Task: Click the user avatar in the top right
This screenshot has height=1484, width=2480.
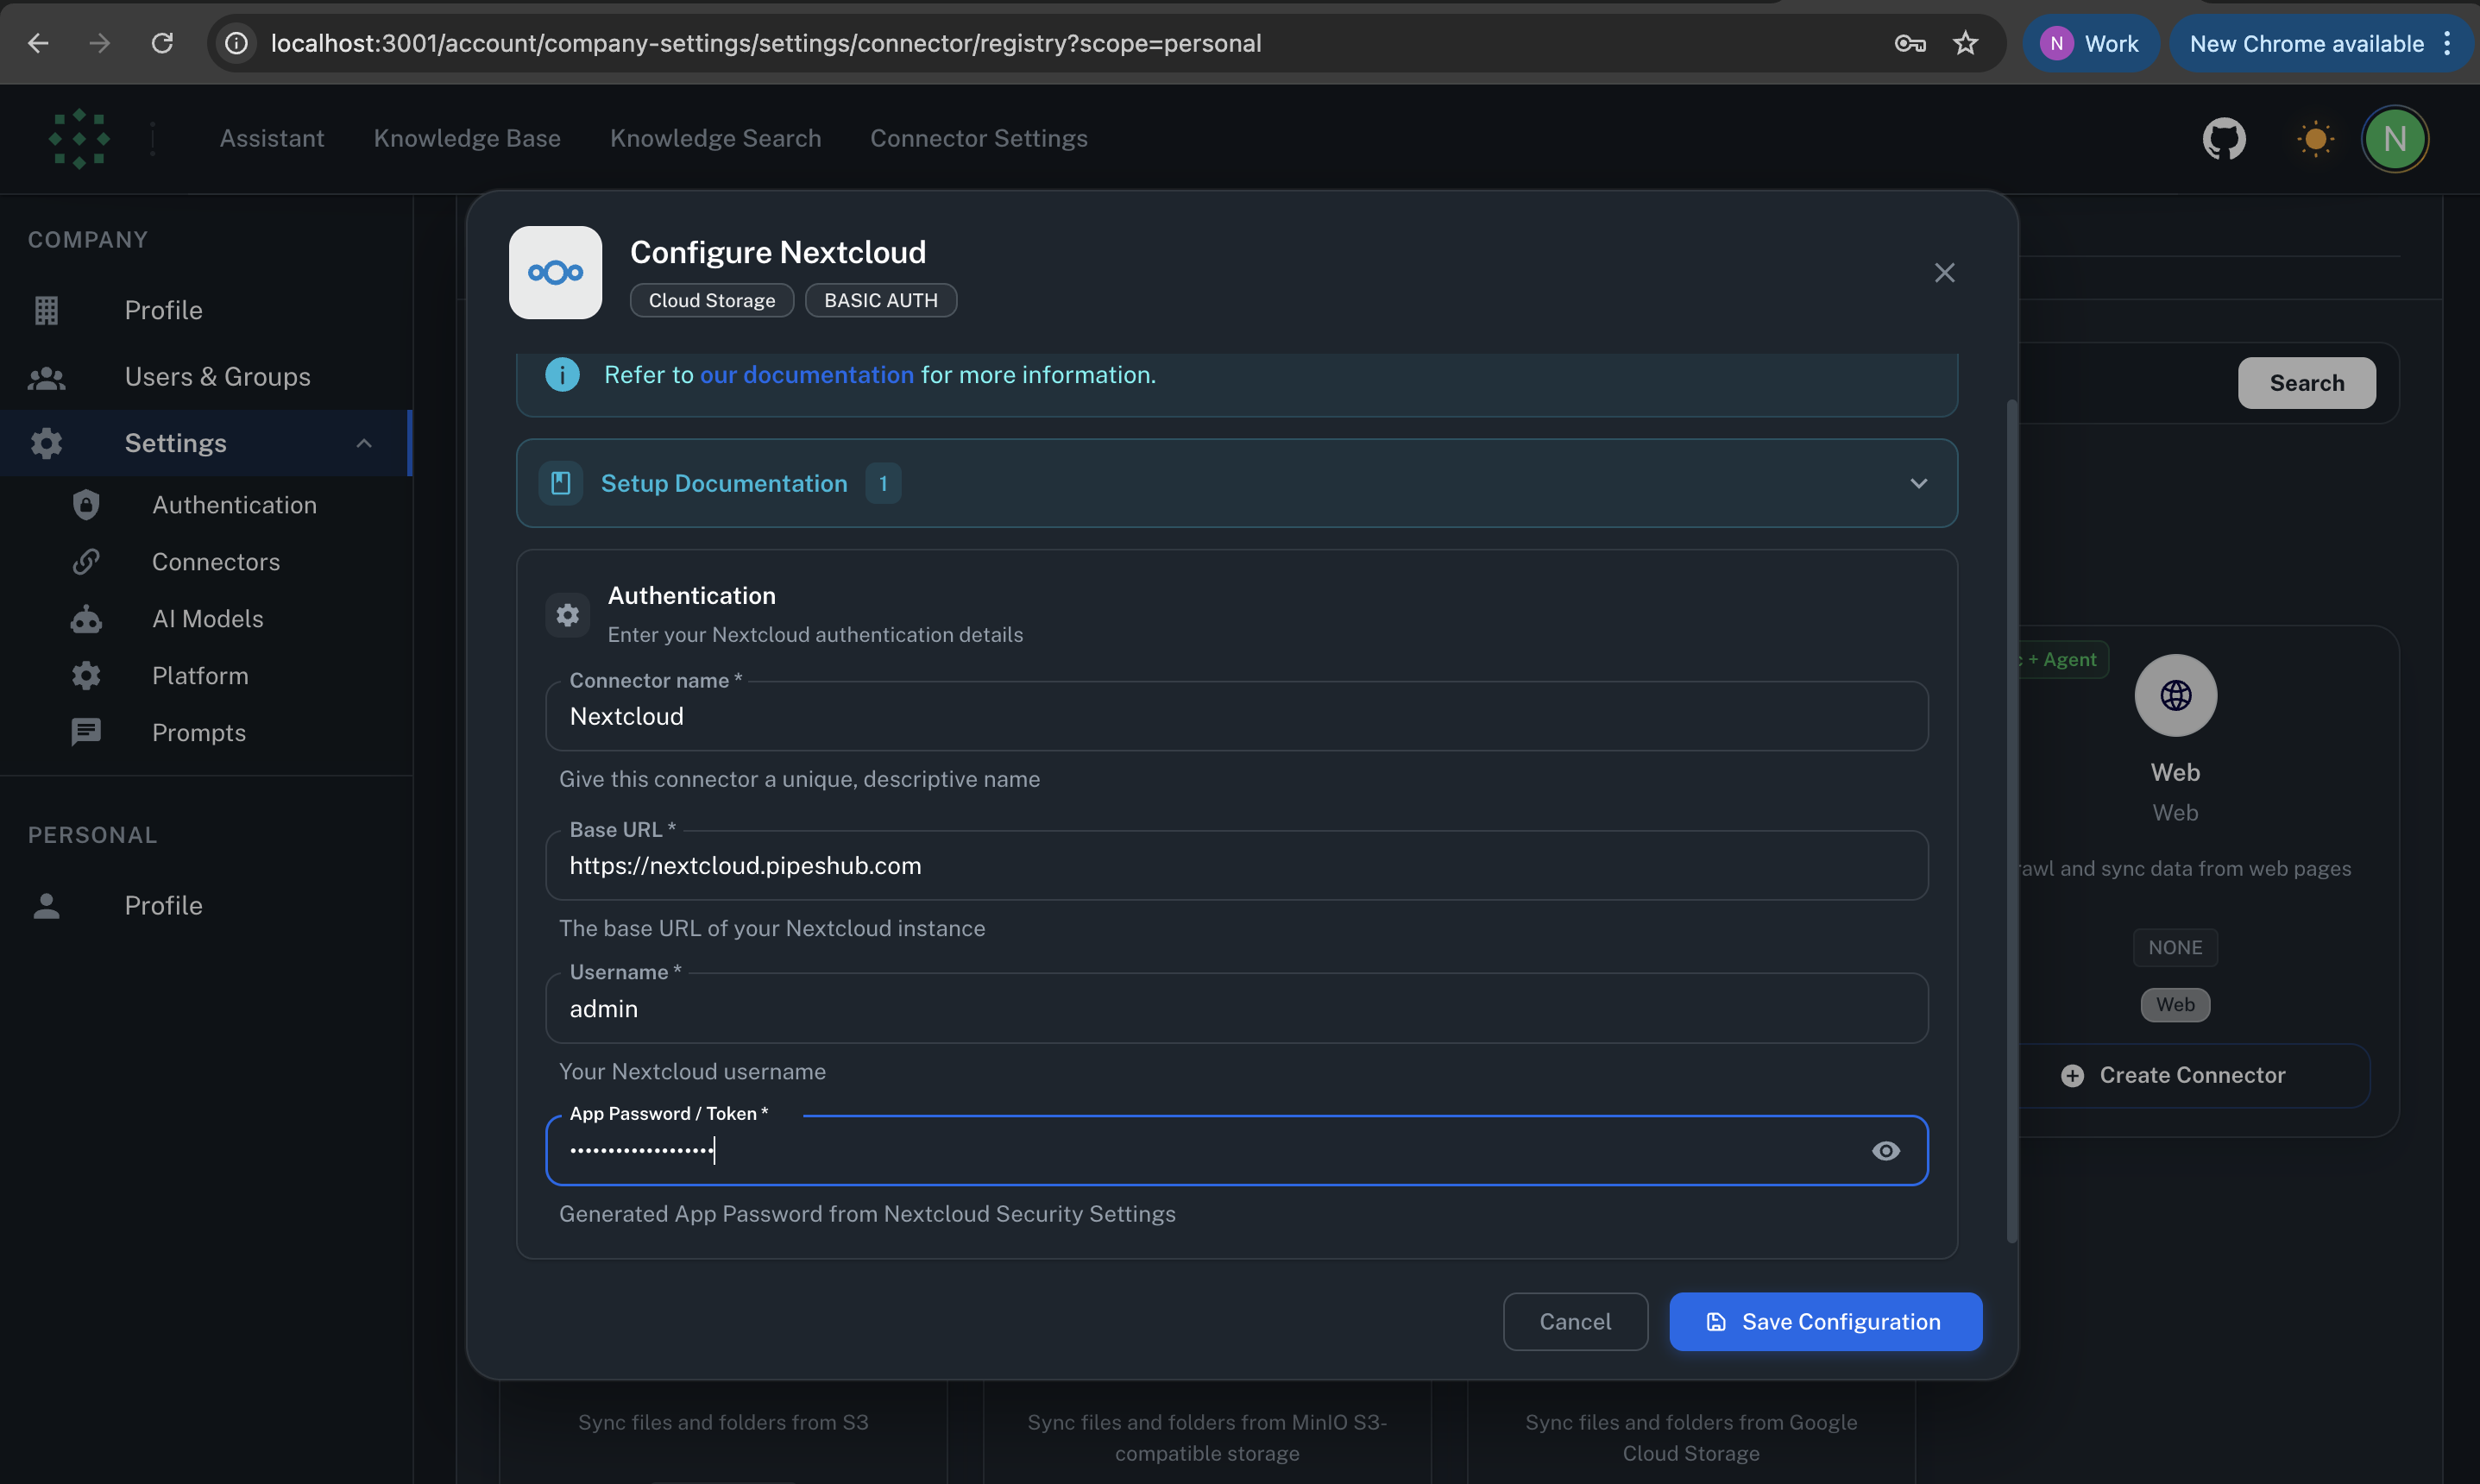Action: [x=2395, y=139]
